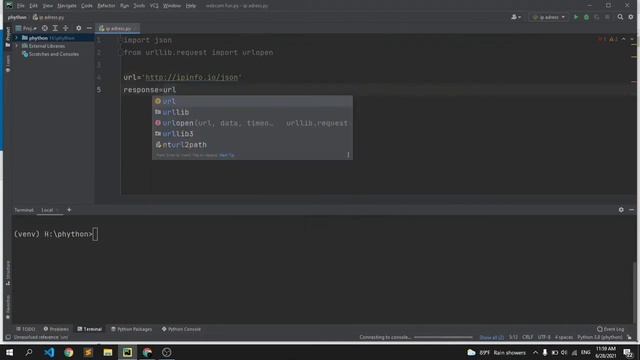Screen dimensions: 640x360
Task: Choose 'url' completion suggestion
Action: (252, 101)
